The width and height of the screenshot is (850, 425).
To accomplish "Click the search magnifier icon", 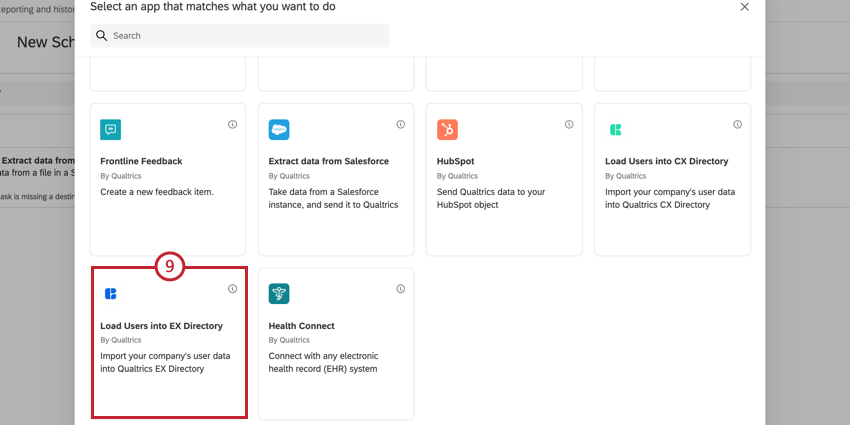I will coord(101,35).
